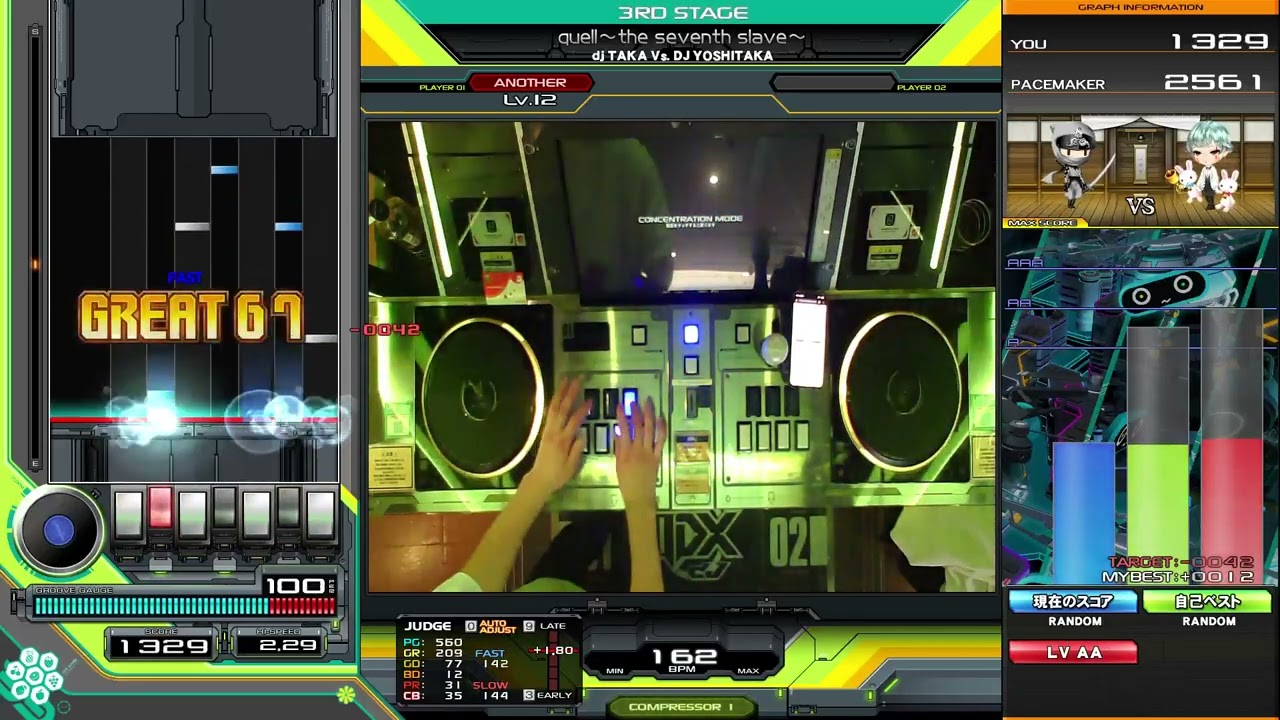
Task: Click the TARGET:-0042 text
Action: pos(1180,563)
